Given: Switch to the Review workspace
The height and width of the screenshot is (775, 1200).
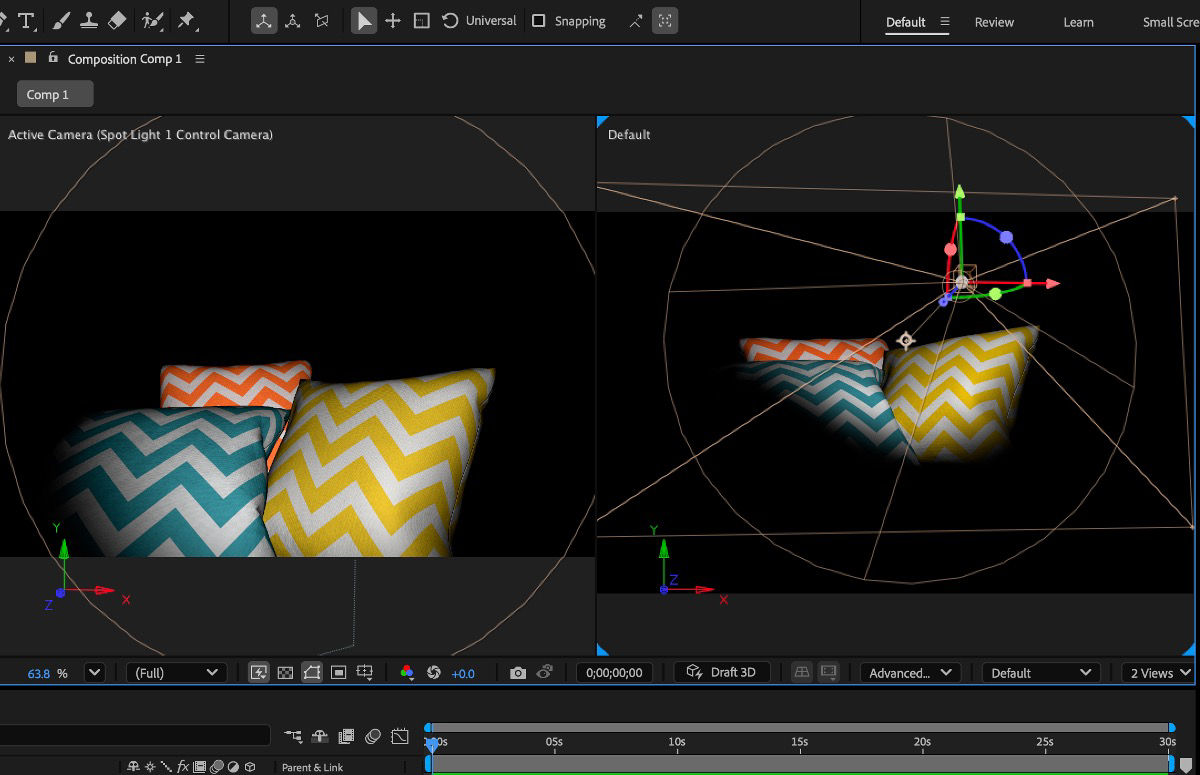Looking at the screenshot, I should (994, 22).
